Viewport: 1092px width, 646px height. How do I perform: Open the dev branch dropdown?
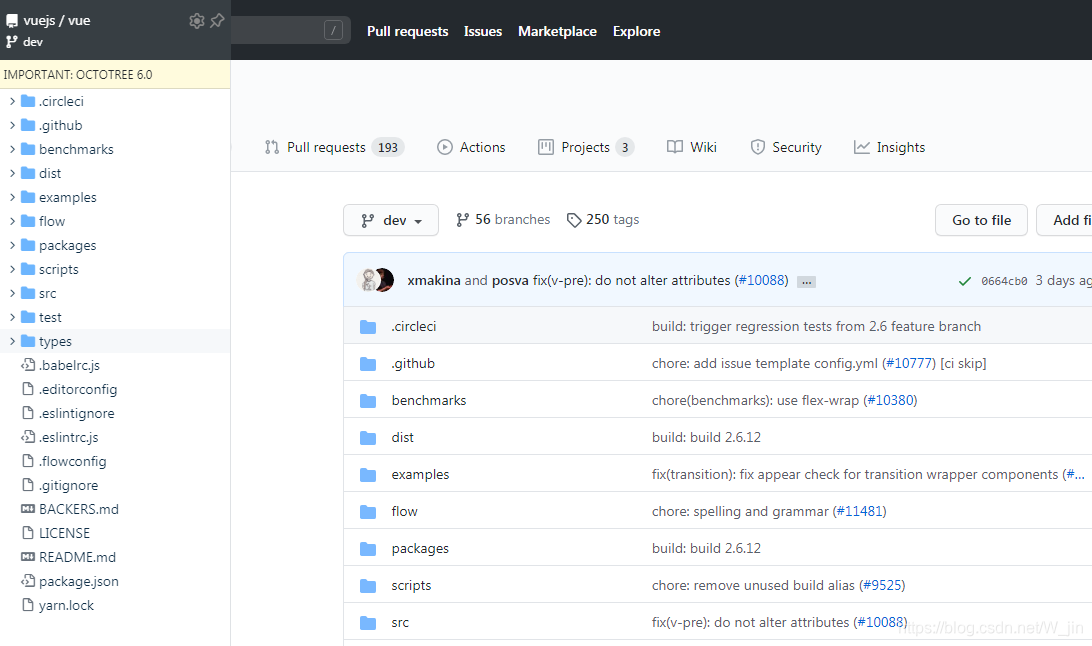point(391,220)
